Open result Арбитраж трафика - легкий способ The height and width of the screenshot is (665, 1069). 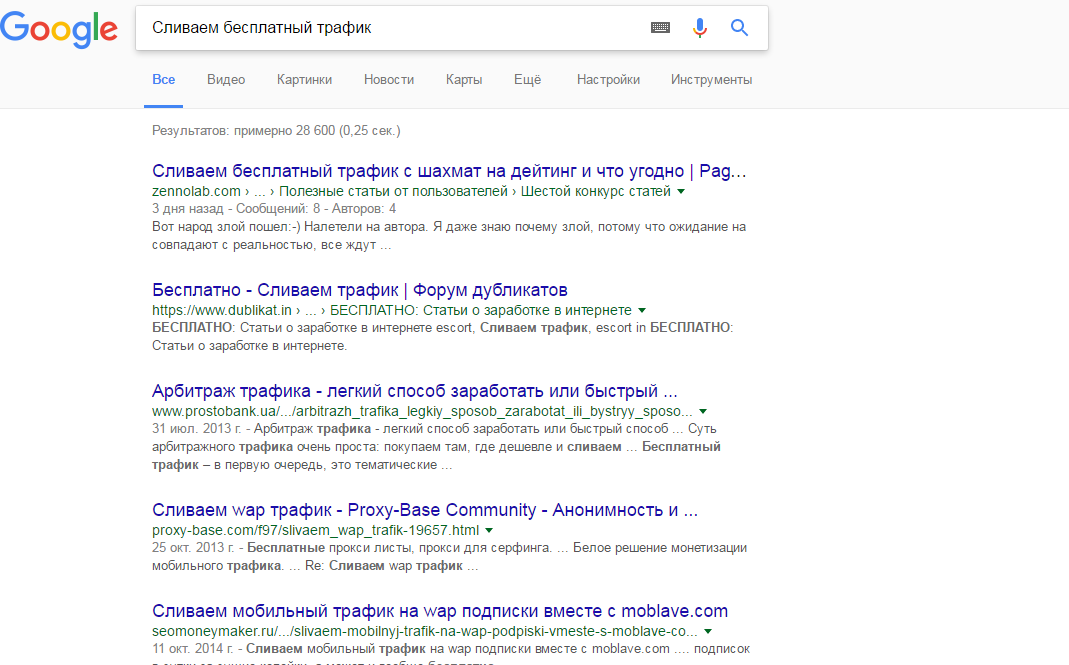pos(415,391)
